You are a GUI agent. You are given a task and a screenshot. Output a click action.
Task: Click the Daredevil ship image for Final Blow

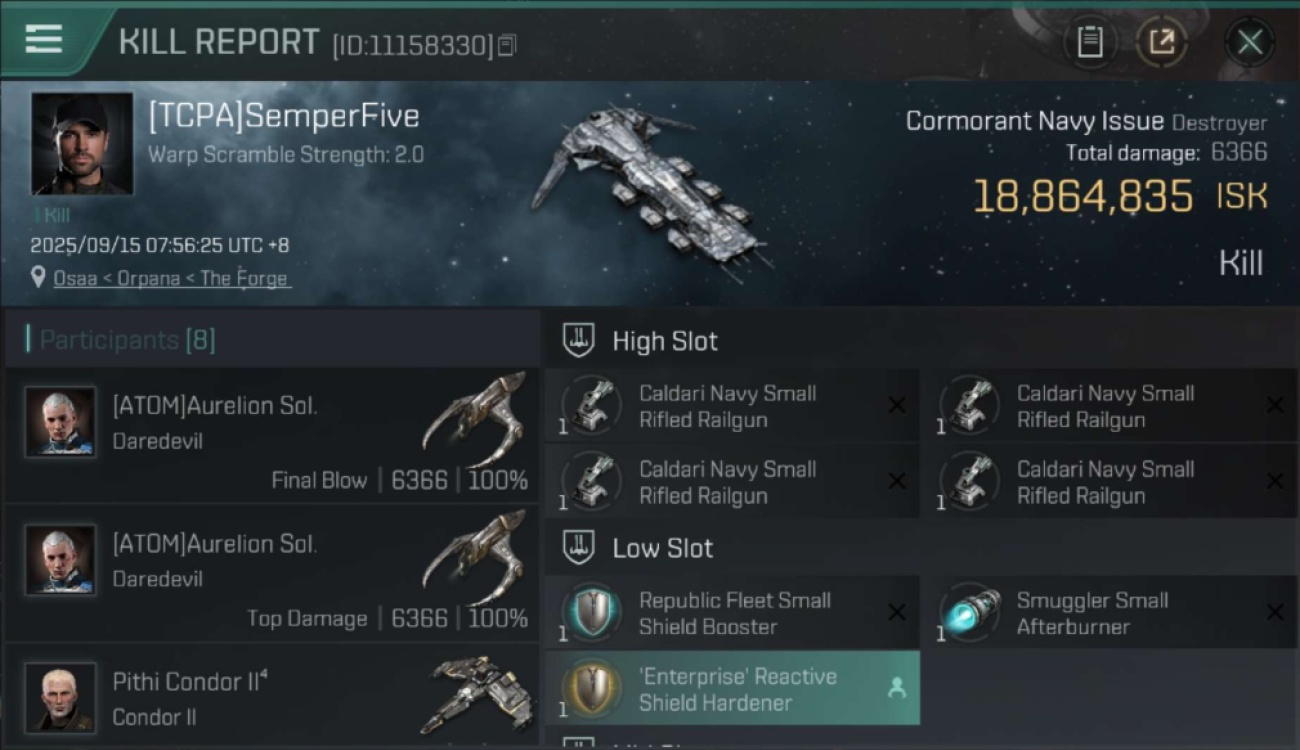coord(476,418)
